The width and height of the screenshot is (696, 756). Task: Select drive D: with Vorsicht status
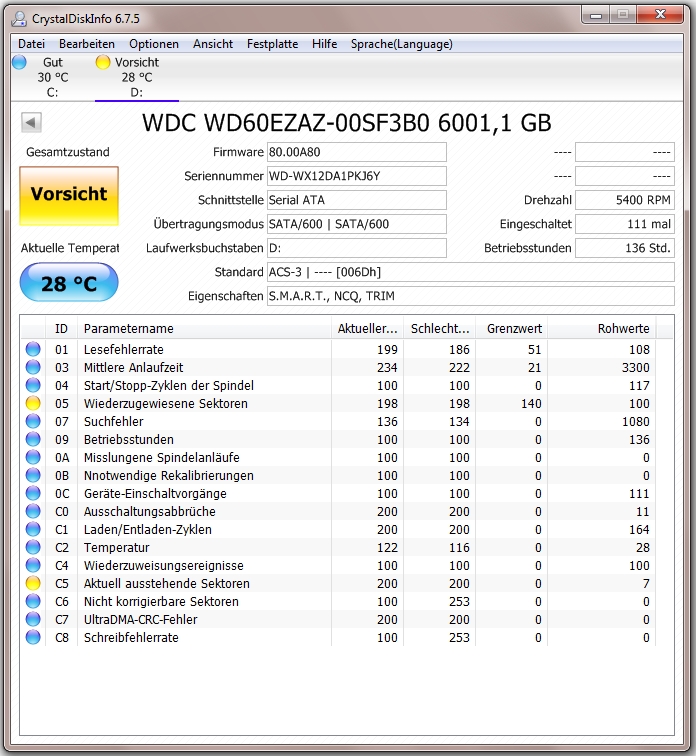136,77
